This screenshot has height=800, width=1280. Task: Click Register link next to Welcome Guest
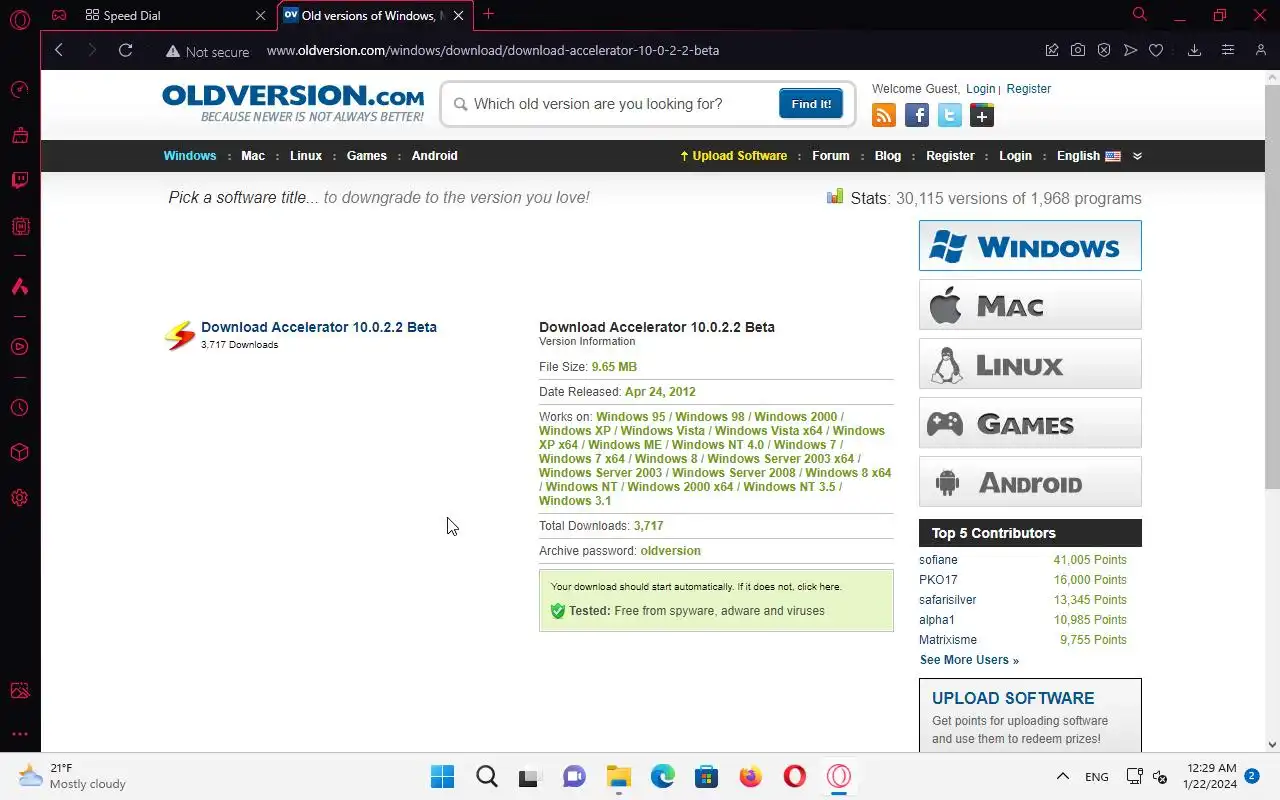[x=1029, y=89]
